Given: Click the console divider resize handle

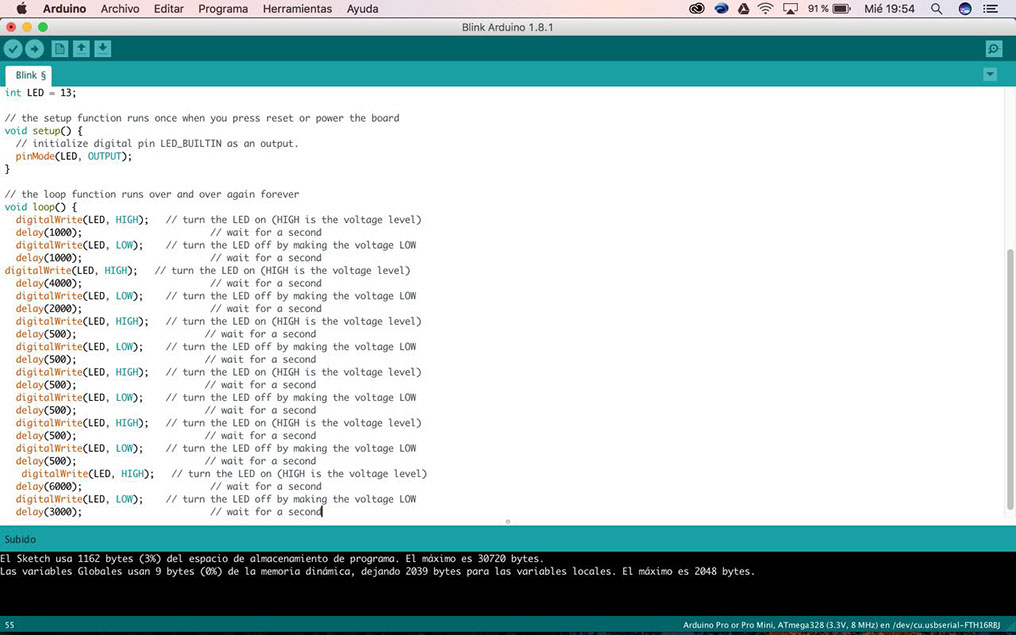Looking at the screenshot, I should coord(508,522).
